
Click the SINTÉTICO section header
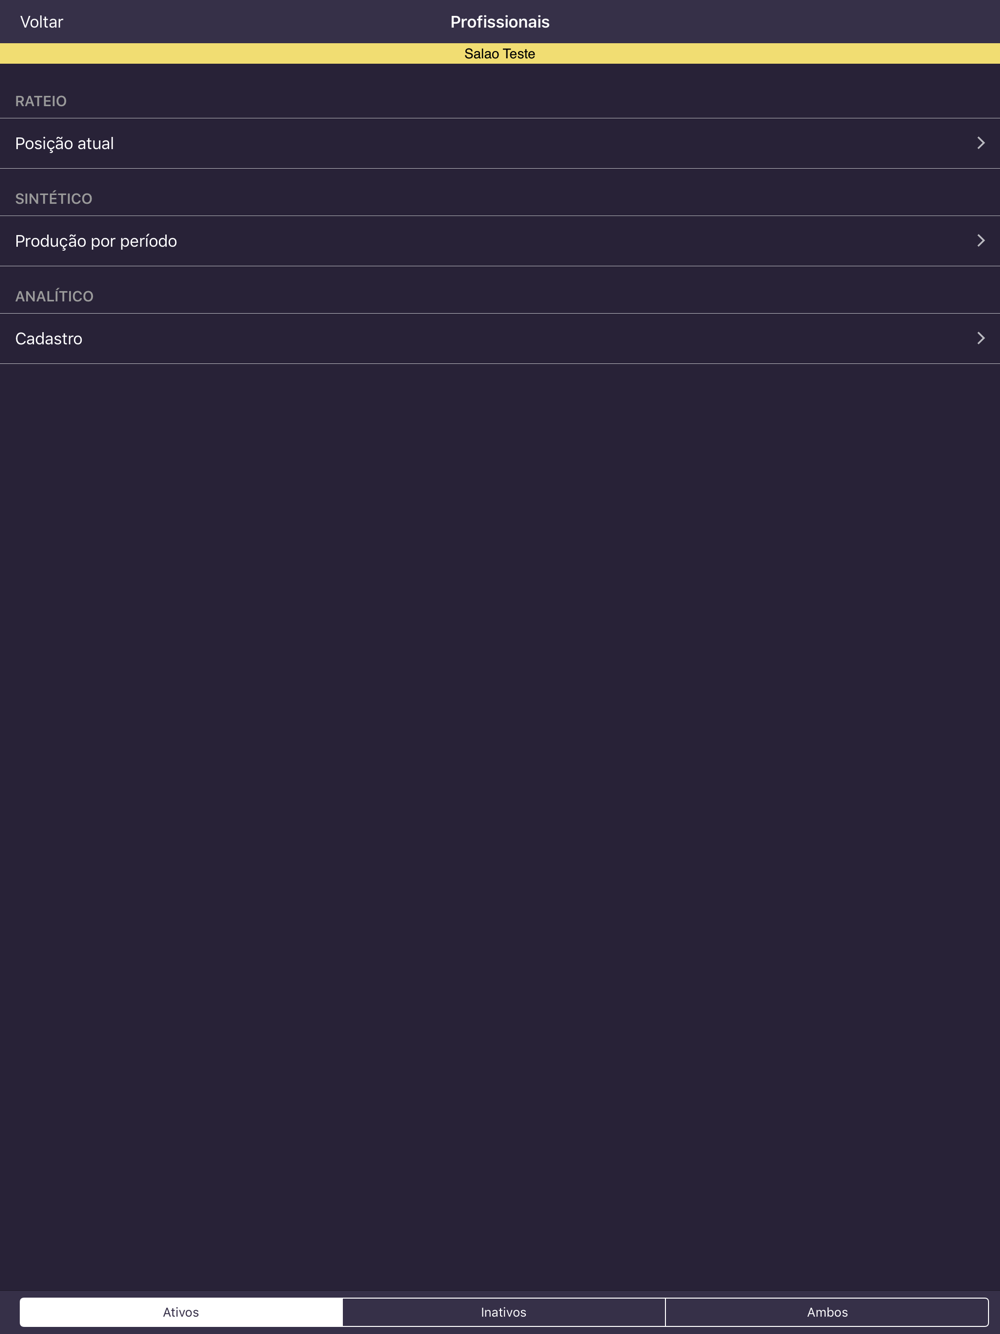[54, 199]
